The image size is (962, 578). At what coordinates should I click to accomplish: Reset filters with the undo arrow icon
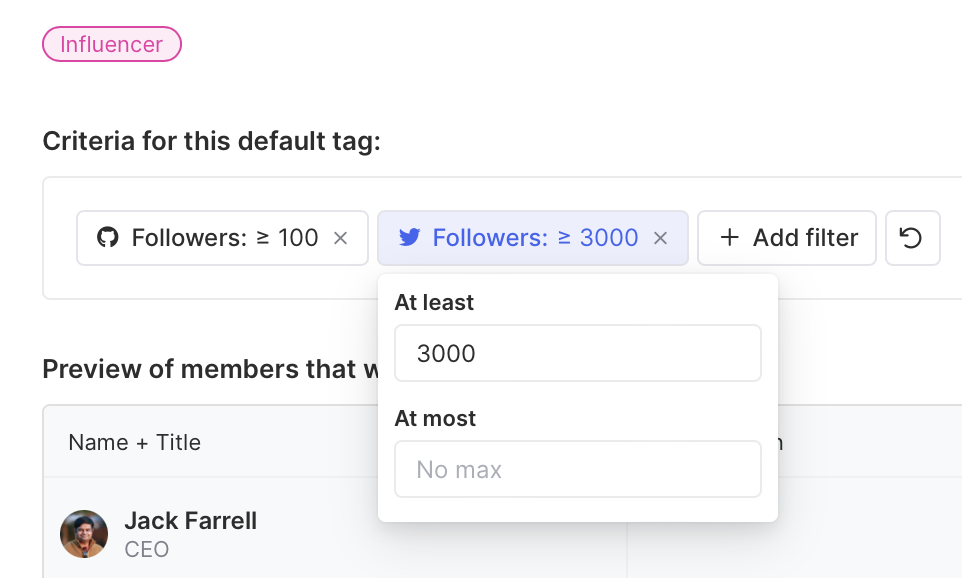tap(912, 238)
